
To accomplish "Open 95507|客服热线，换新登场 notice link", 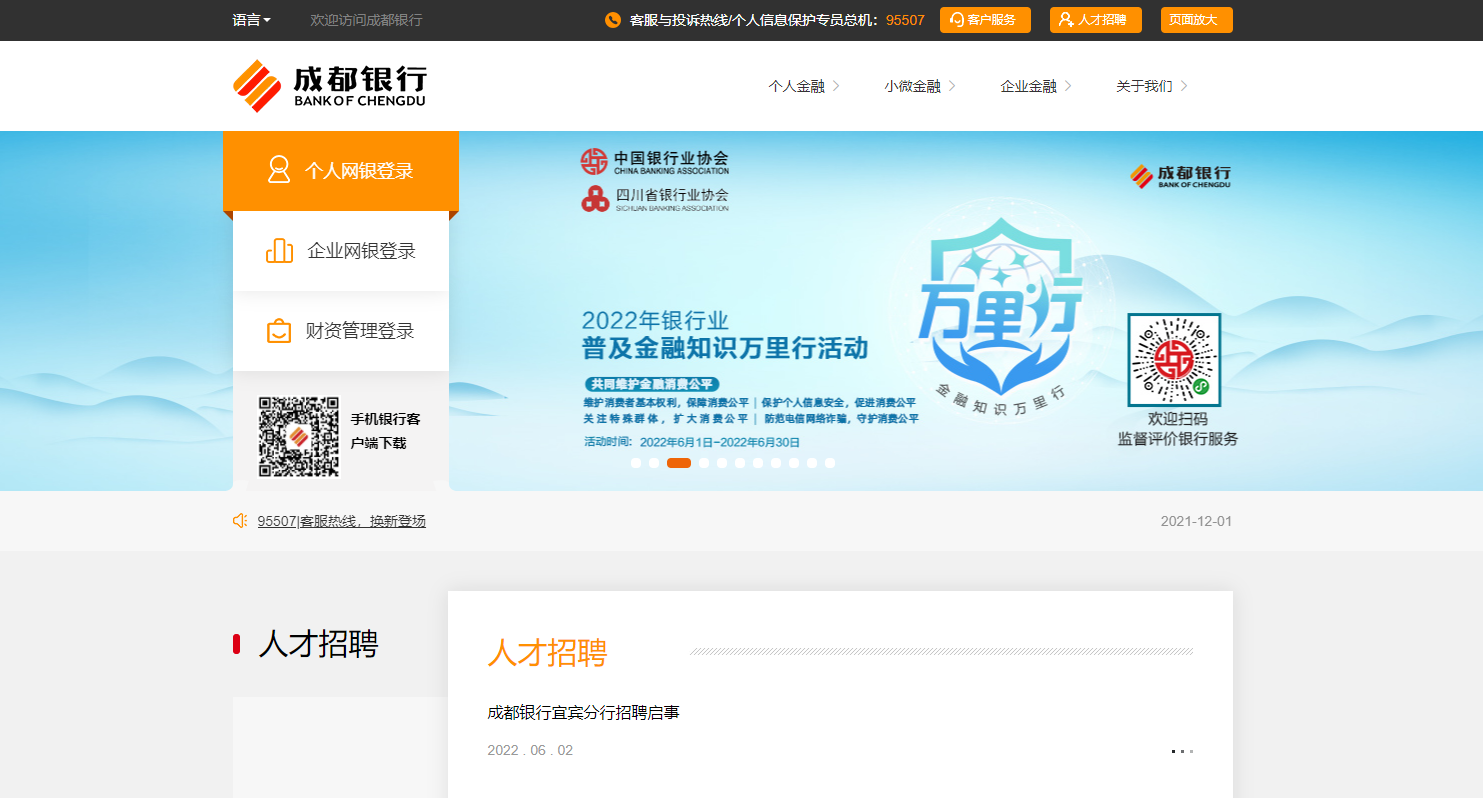I will [341, 521].
